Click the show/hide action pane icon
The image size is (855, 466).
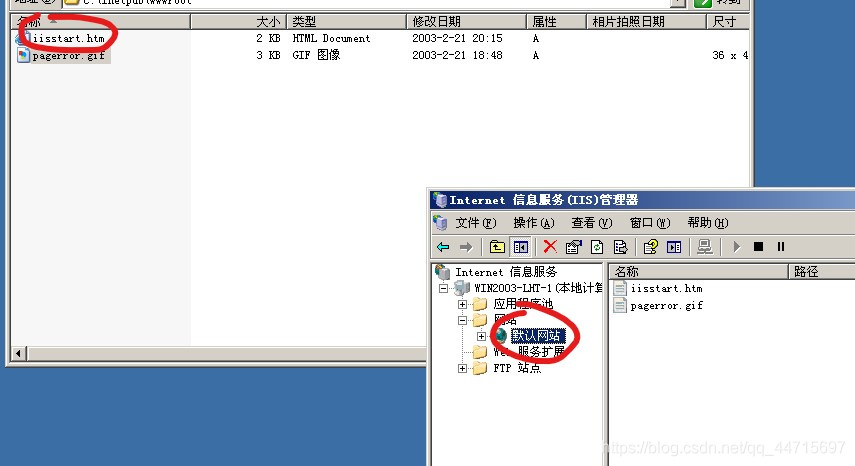click(x=674, y=247)
